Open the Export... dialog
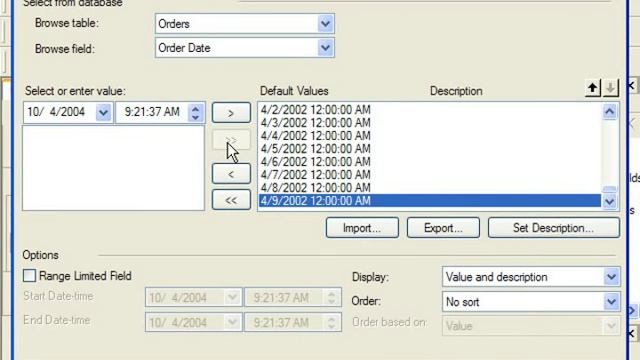 443,228
